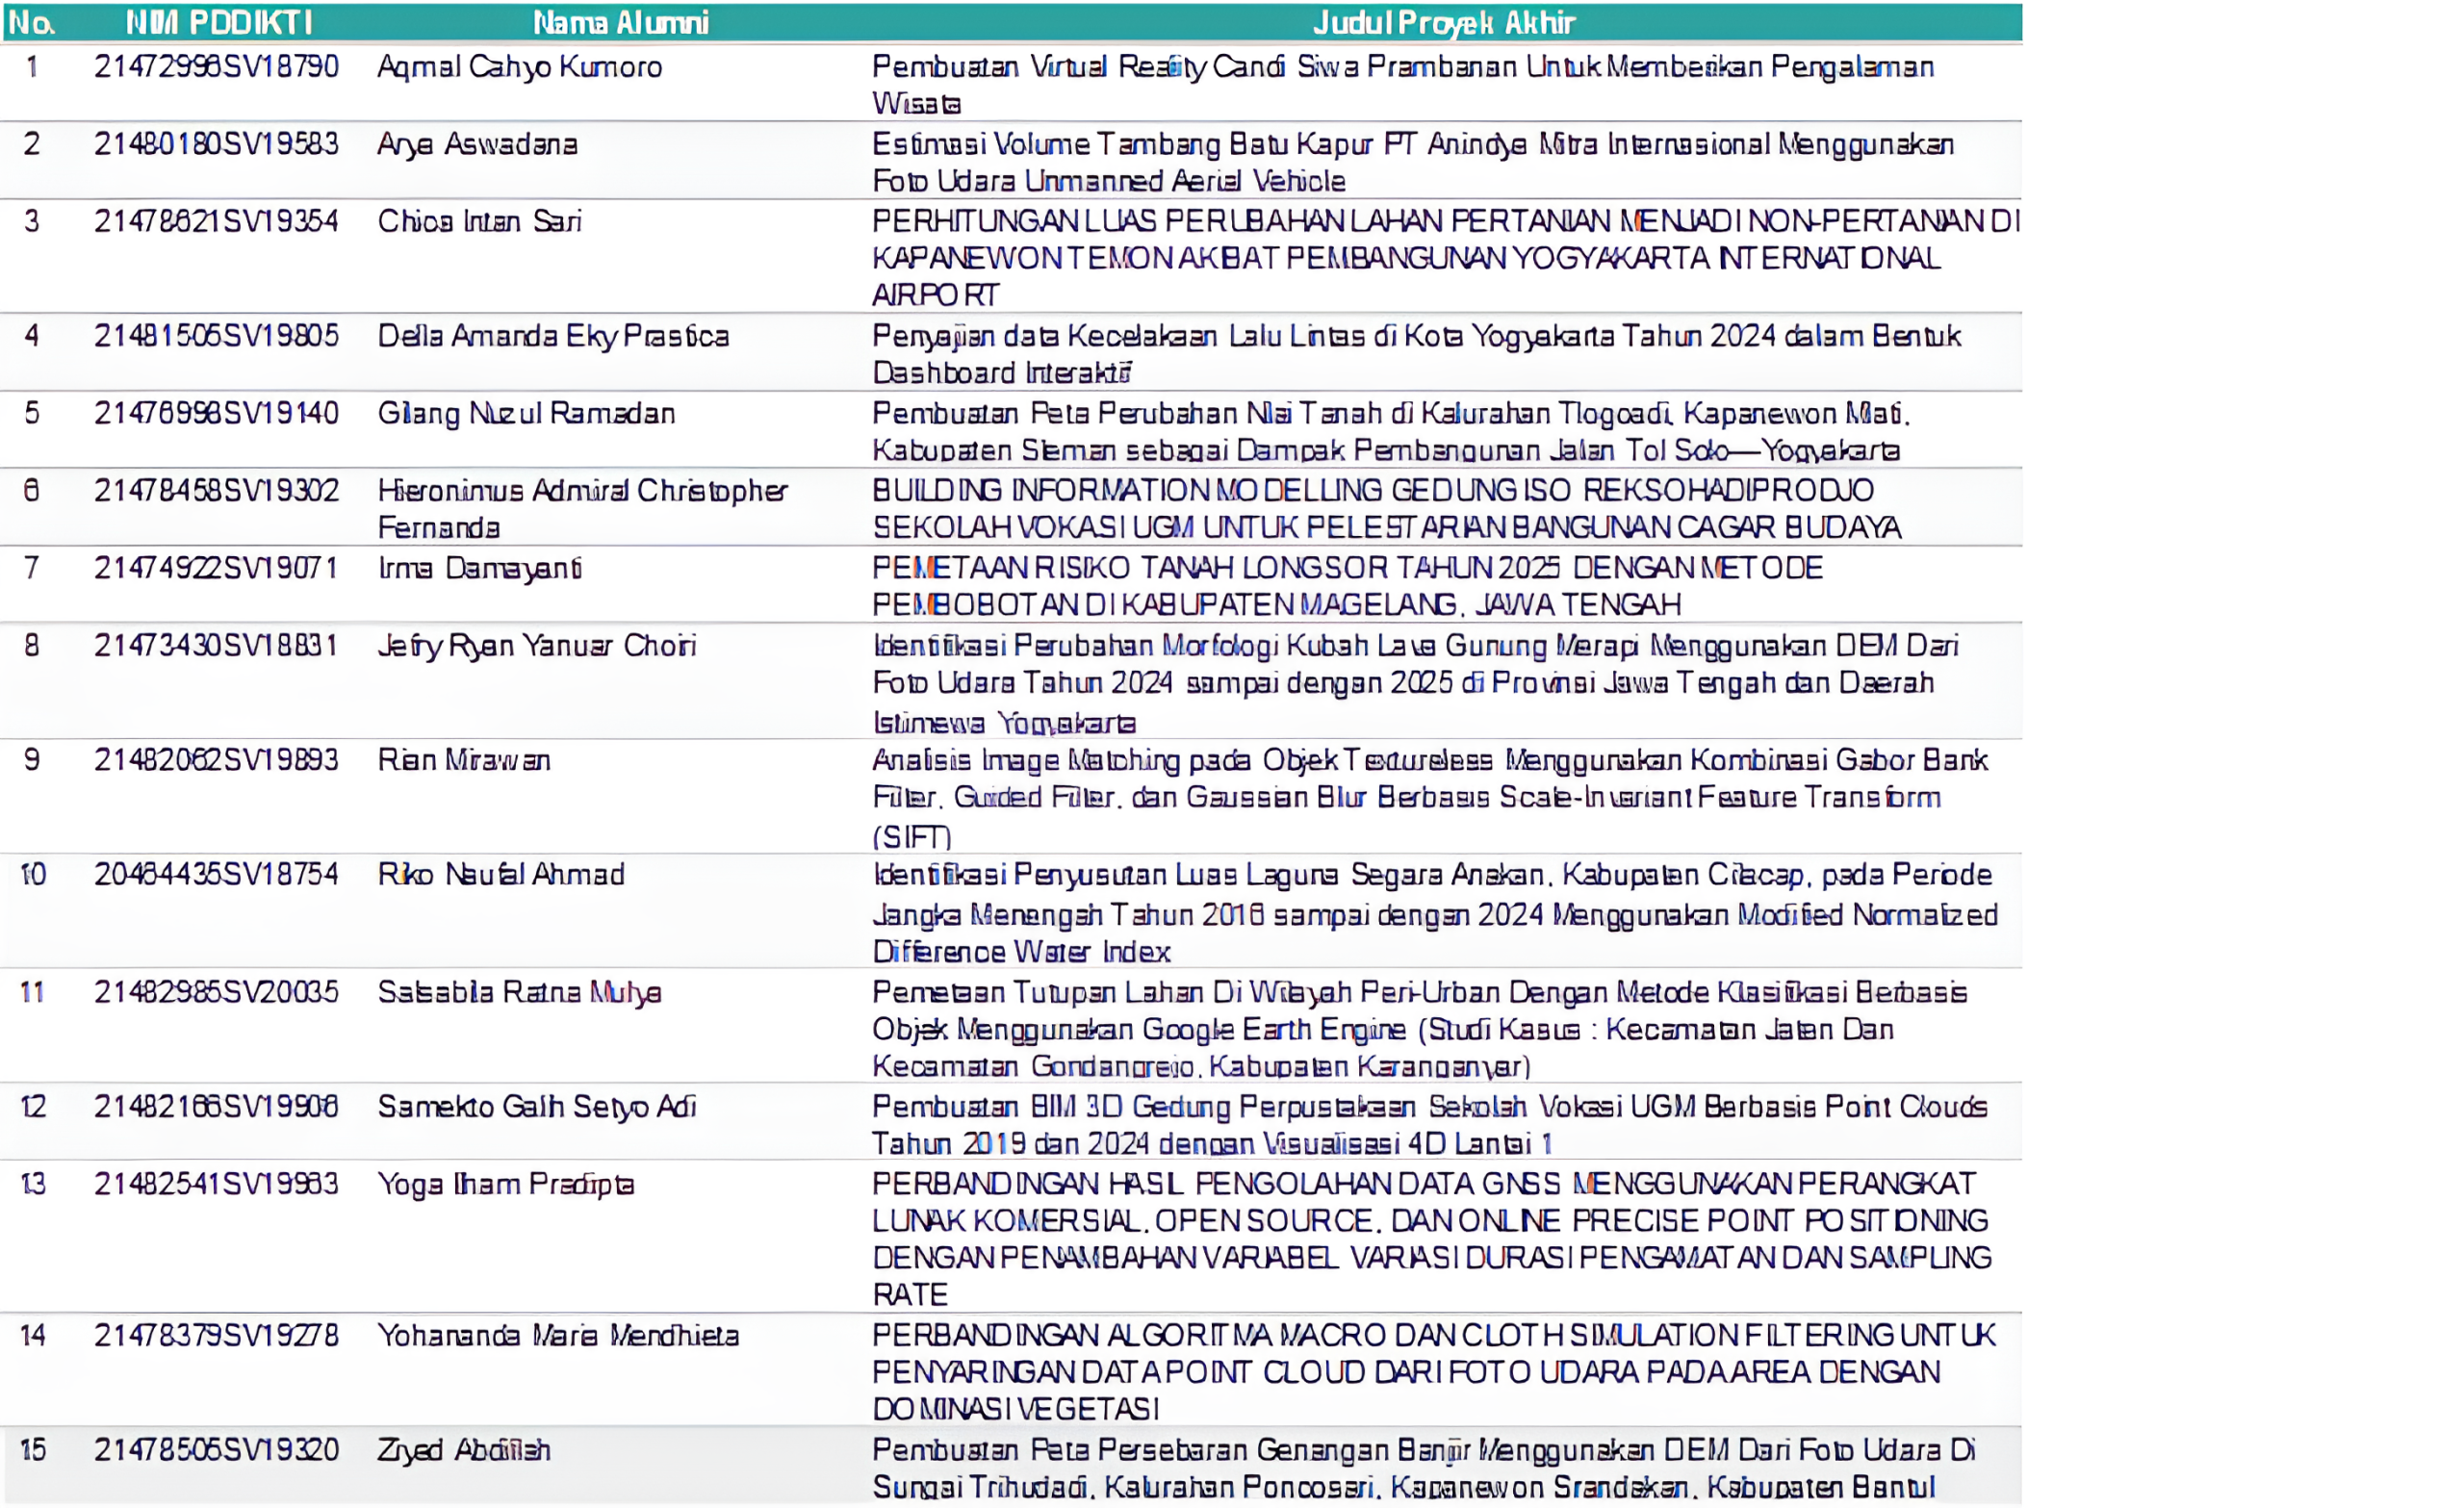This screenshot has height=1508, width=2464.
Task: Click Salsabila Ratna Mulya's name cell
Action: click(x=519, y=992)
